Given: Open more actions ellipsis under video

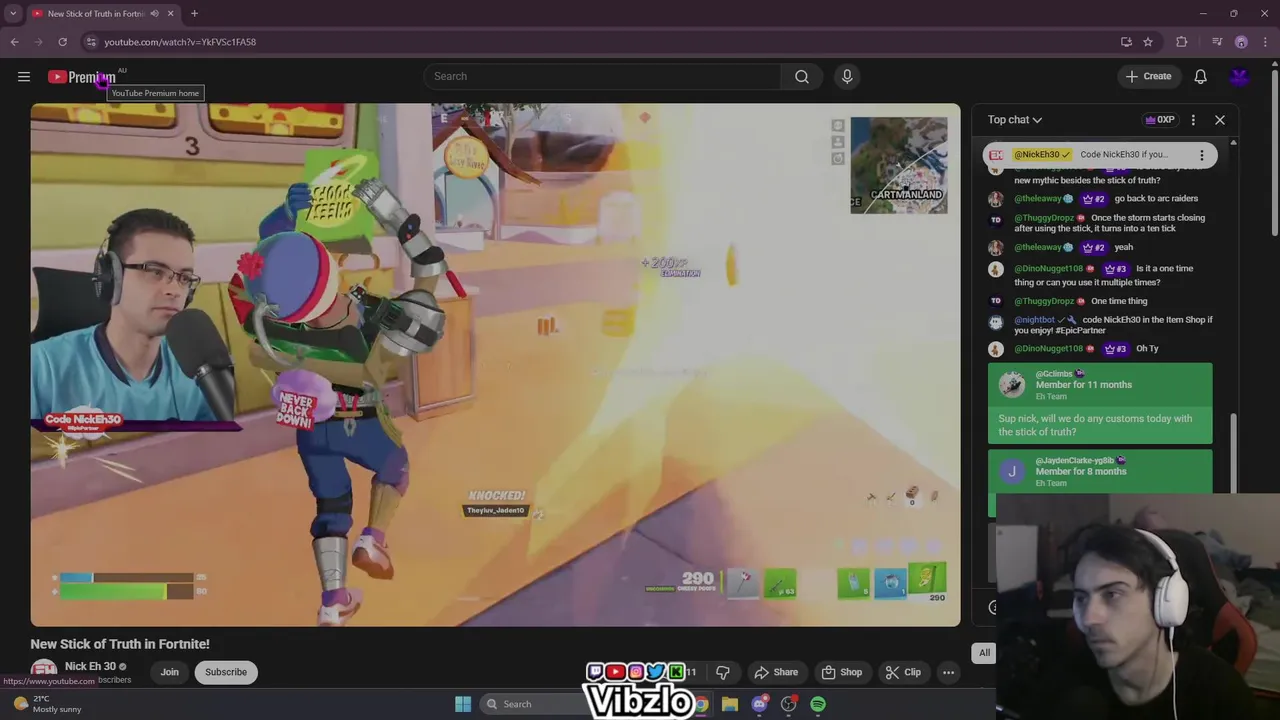Looking at the screenshot, I should click(x=948, y=672).
